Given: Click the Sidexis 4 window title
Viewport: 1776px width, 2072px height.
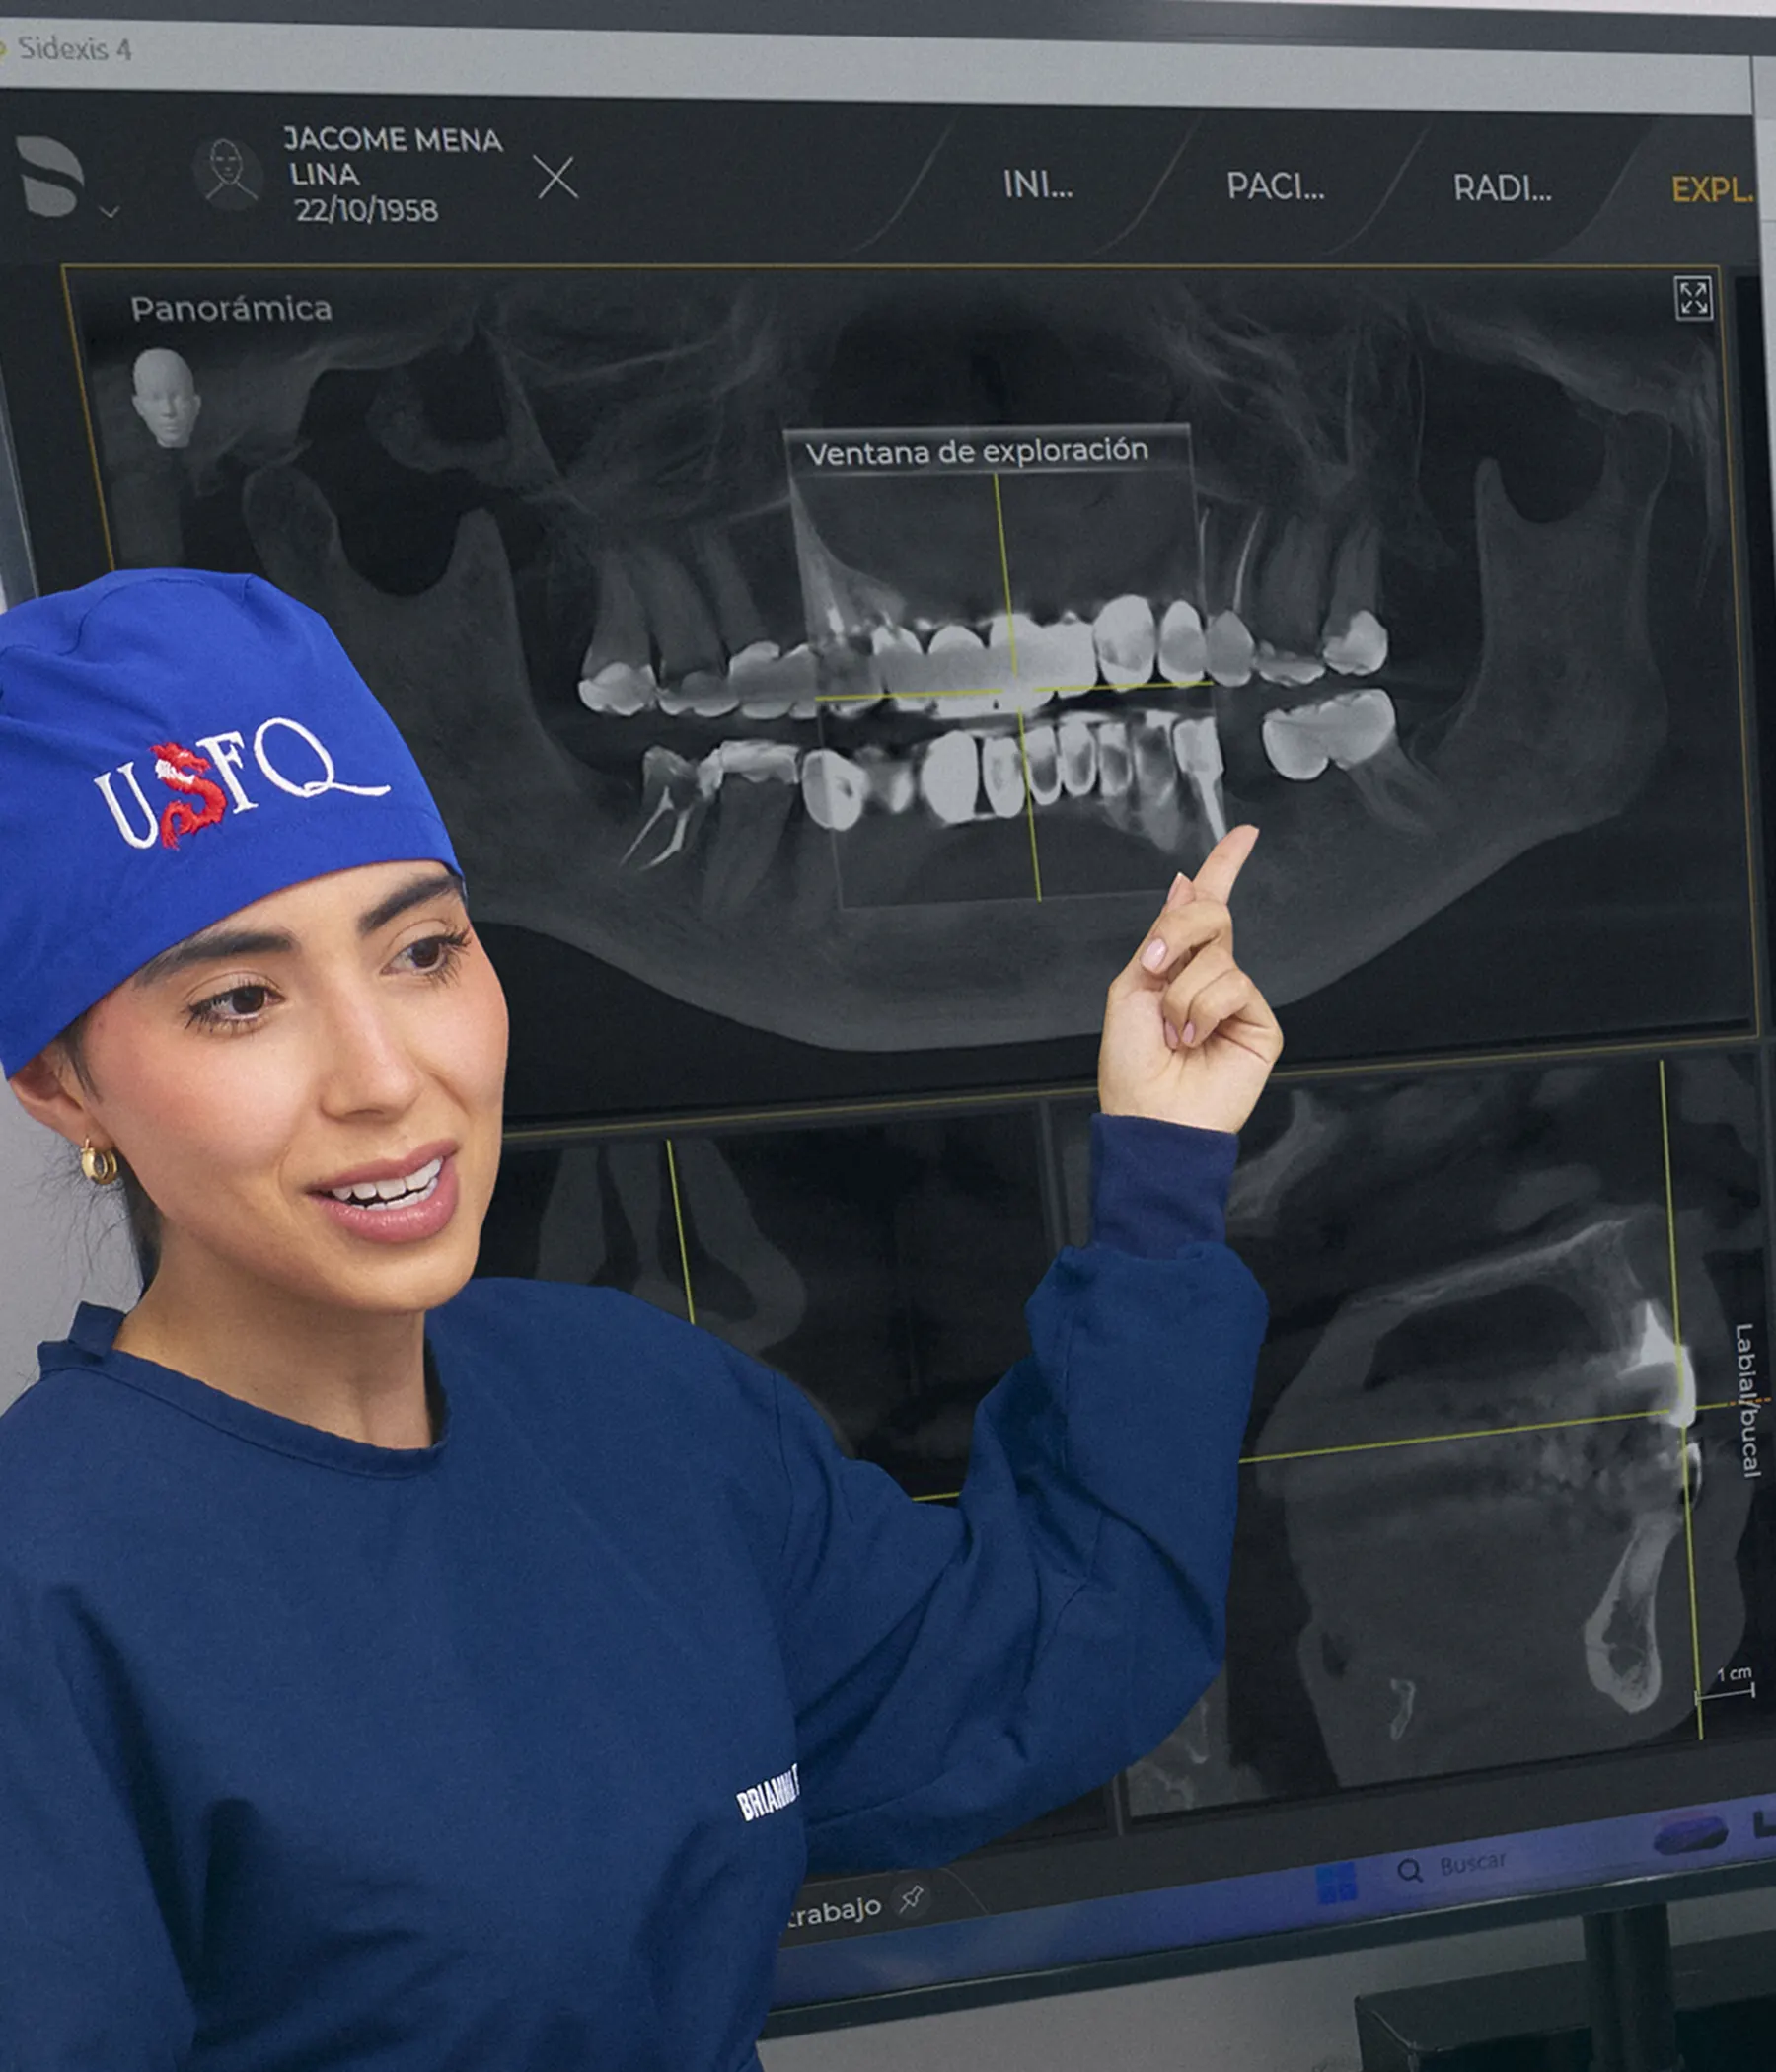Looking at the screenshot, I should click(74, 48).
